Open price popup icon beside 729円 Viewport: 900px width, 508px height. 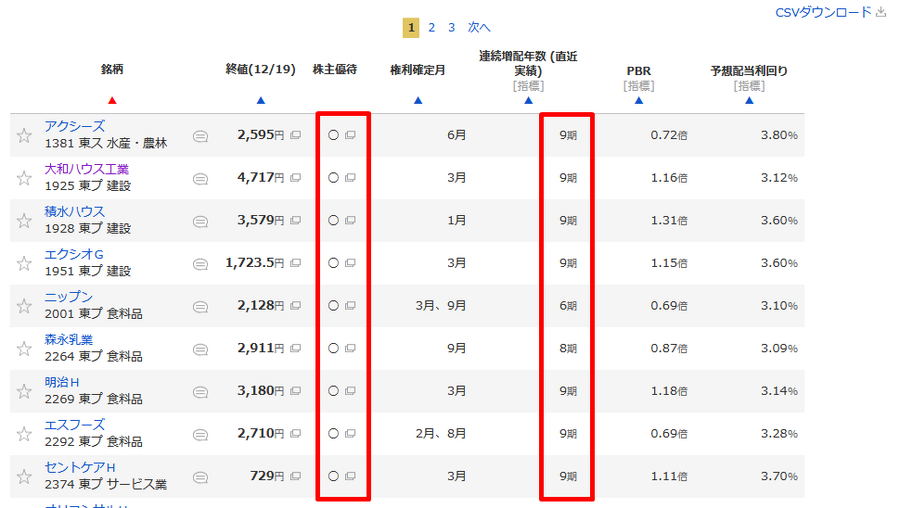[x=296, y=476]
